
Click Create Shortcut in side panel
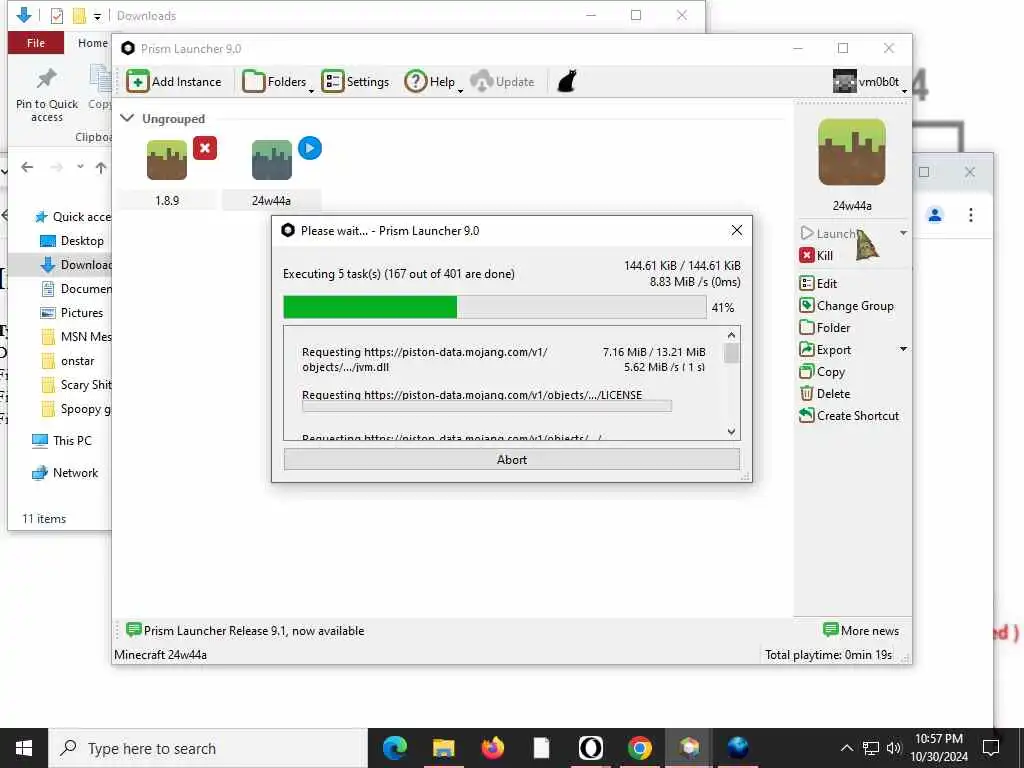pyautogui.click(x=849, y=415)
